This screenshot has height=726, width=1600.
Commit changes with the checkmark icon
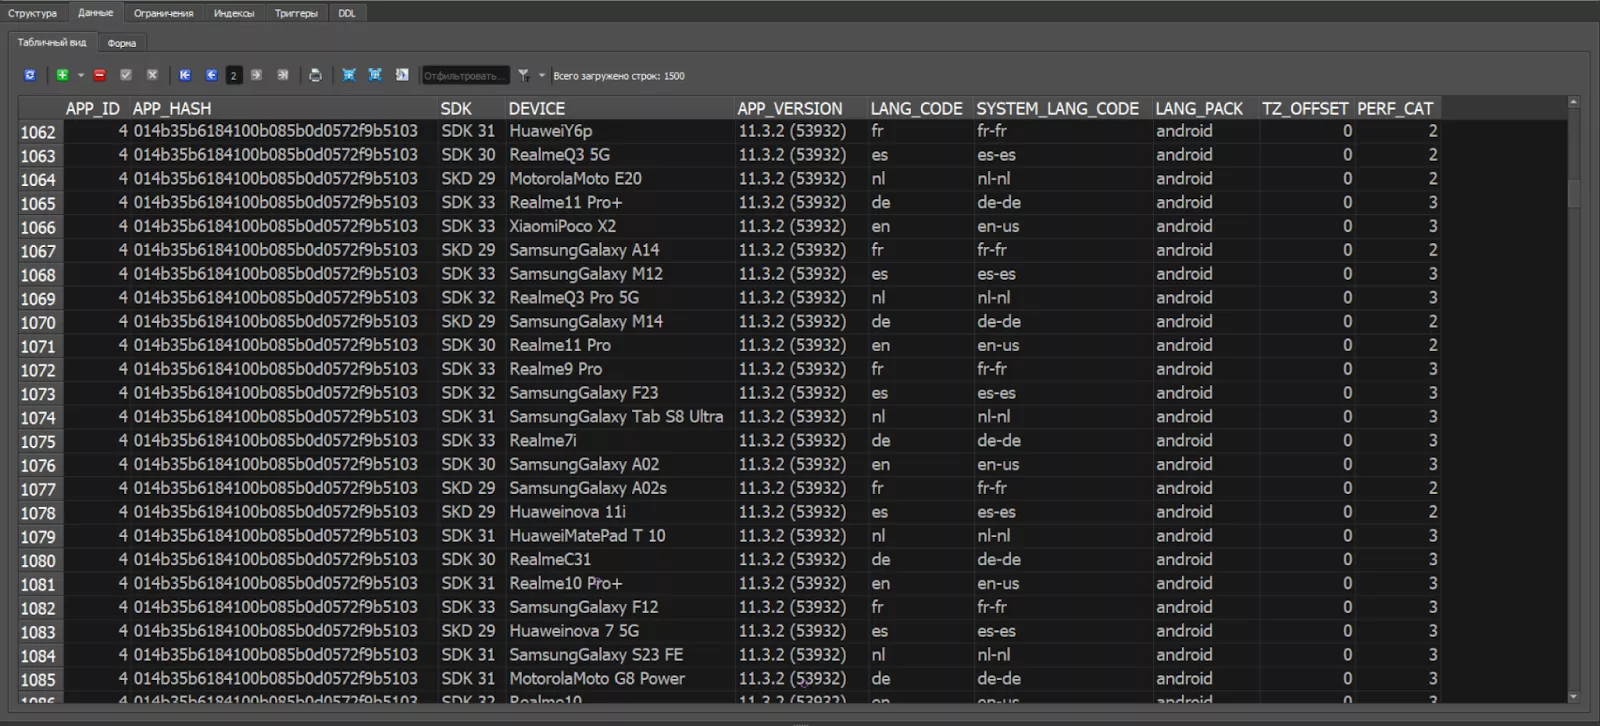[126, 75]
